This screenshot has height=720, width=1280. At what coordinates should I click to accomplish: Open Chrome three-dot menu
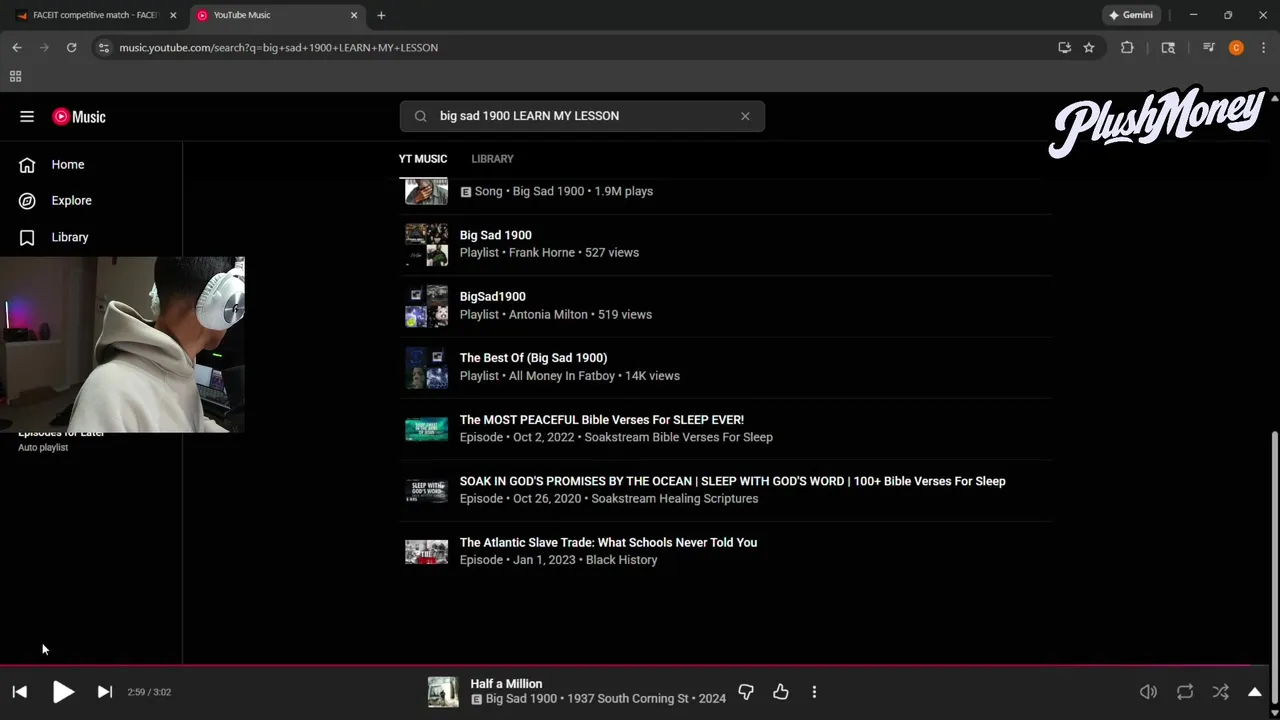(1263, 47)
